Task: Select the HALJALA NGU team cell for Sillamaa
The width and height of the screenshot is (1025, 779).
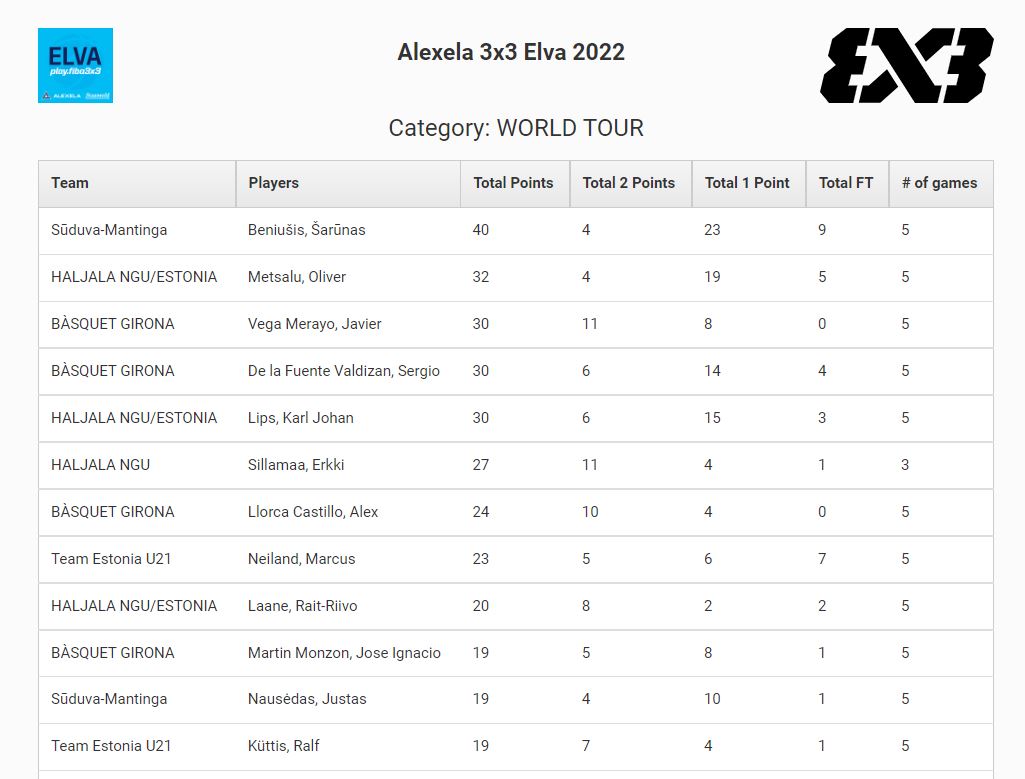Action: coord(100,465)
